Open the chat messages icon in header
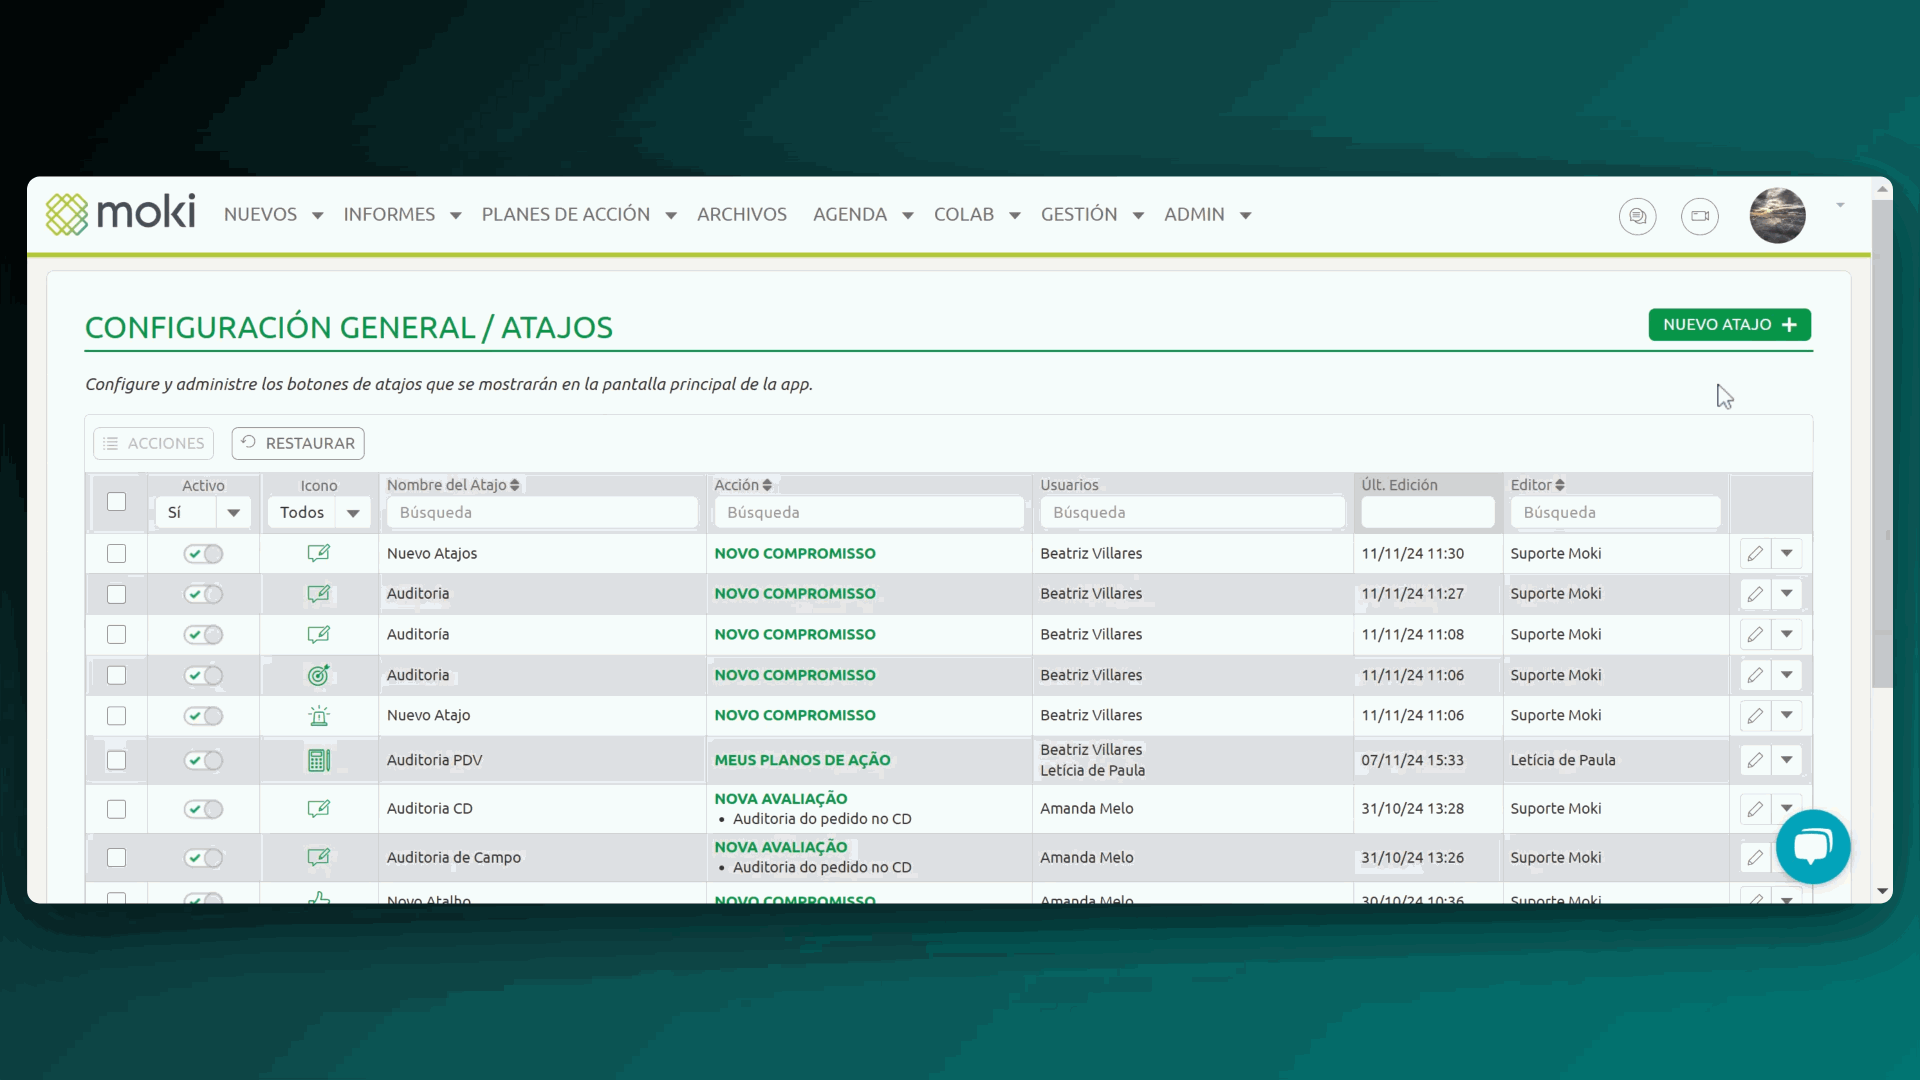The height and width of the screenshot is (1080, 1920). click(x=1637, y=216)
